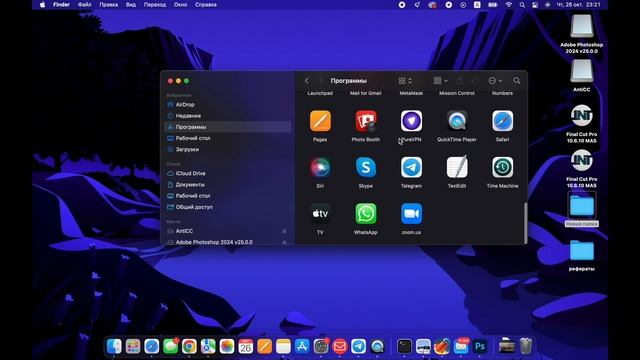
Task: Click the Finder search magnifier icon
Action: click(x=517, y=81)
